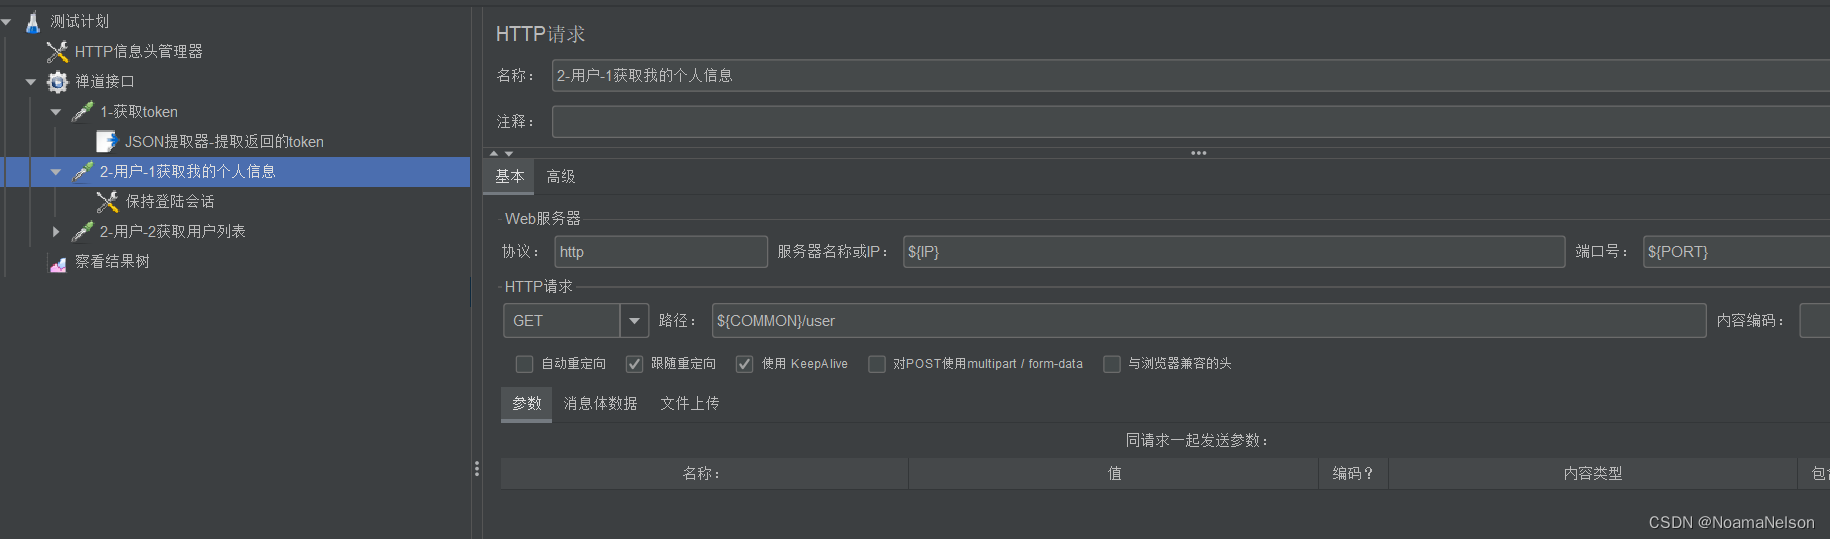
Task: Open the 消息体数据 tab
Action: (x=600, y=403)
